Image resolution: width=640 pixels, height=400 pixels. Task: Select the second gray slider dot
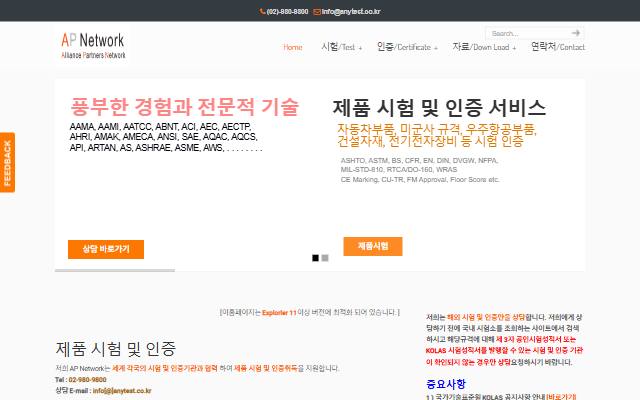[325, 258]
